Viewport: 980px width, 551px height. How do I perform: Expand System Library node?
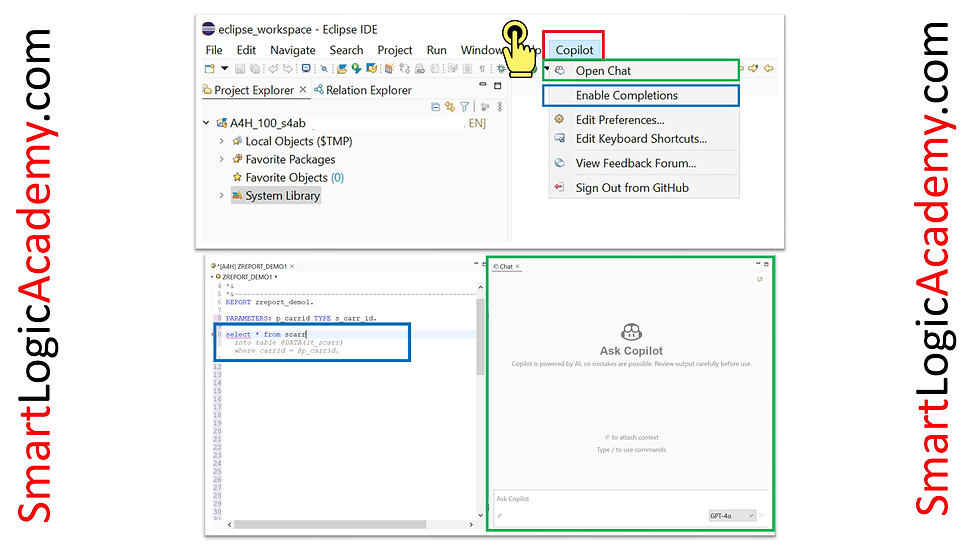(x=221, y=196)
